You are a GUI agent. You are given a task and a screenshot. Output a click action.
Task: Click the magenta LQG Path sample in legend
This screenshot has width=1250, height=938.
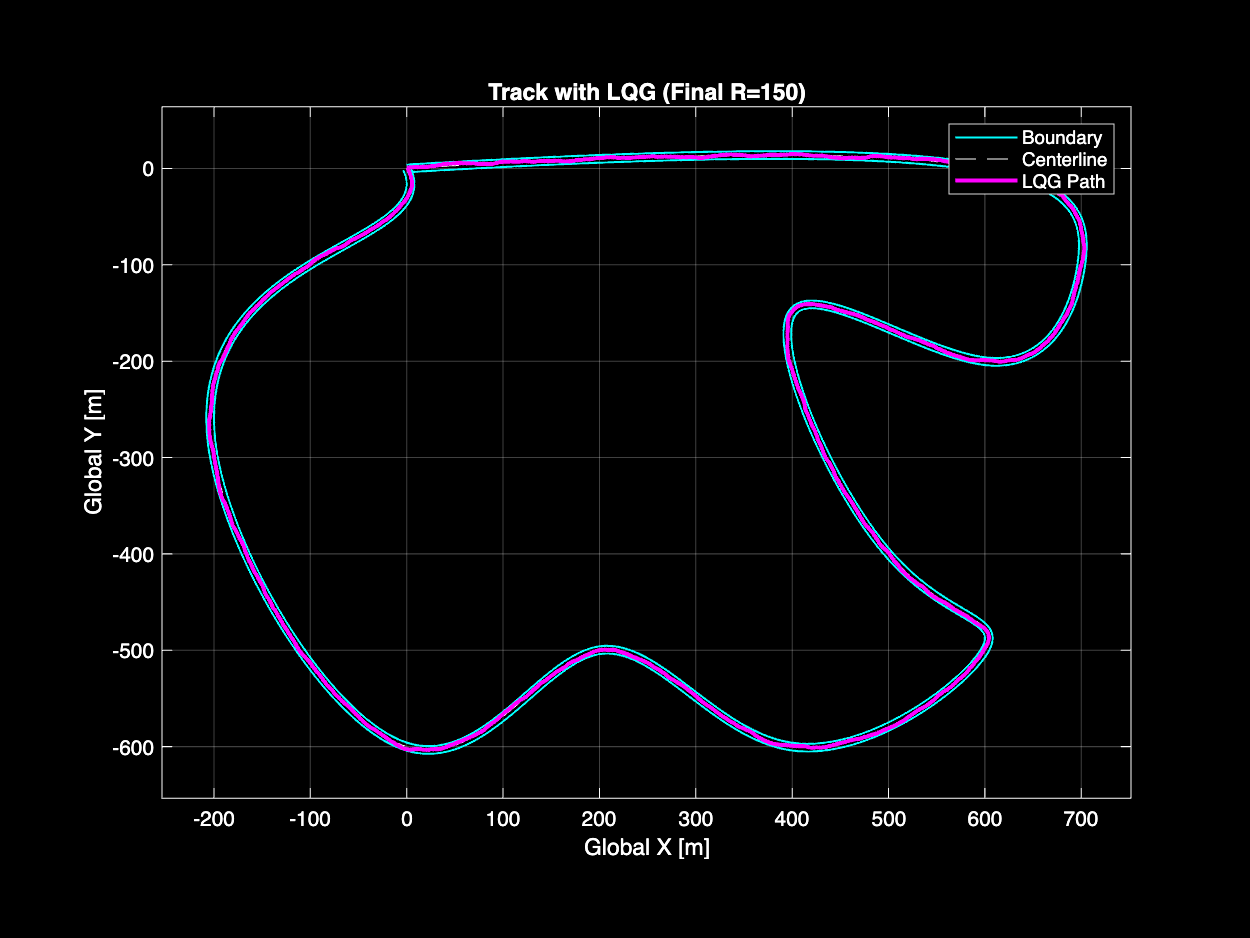coord(985,182)
